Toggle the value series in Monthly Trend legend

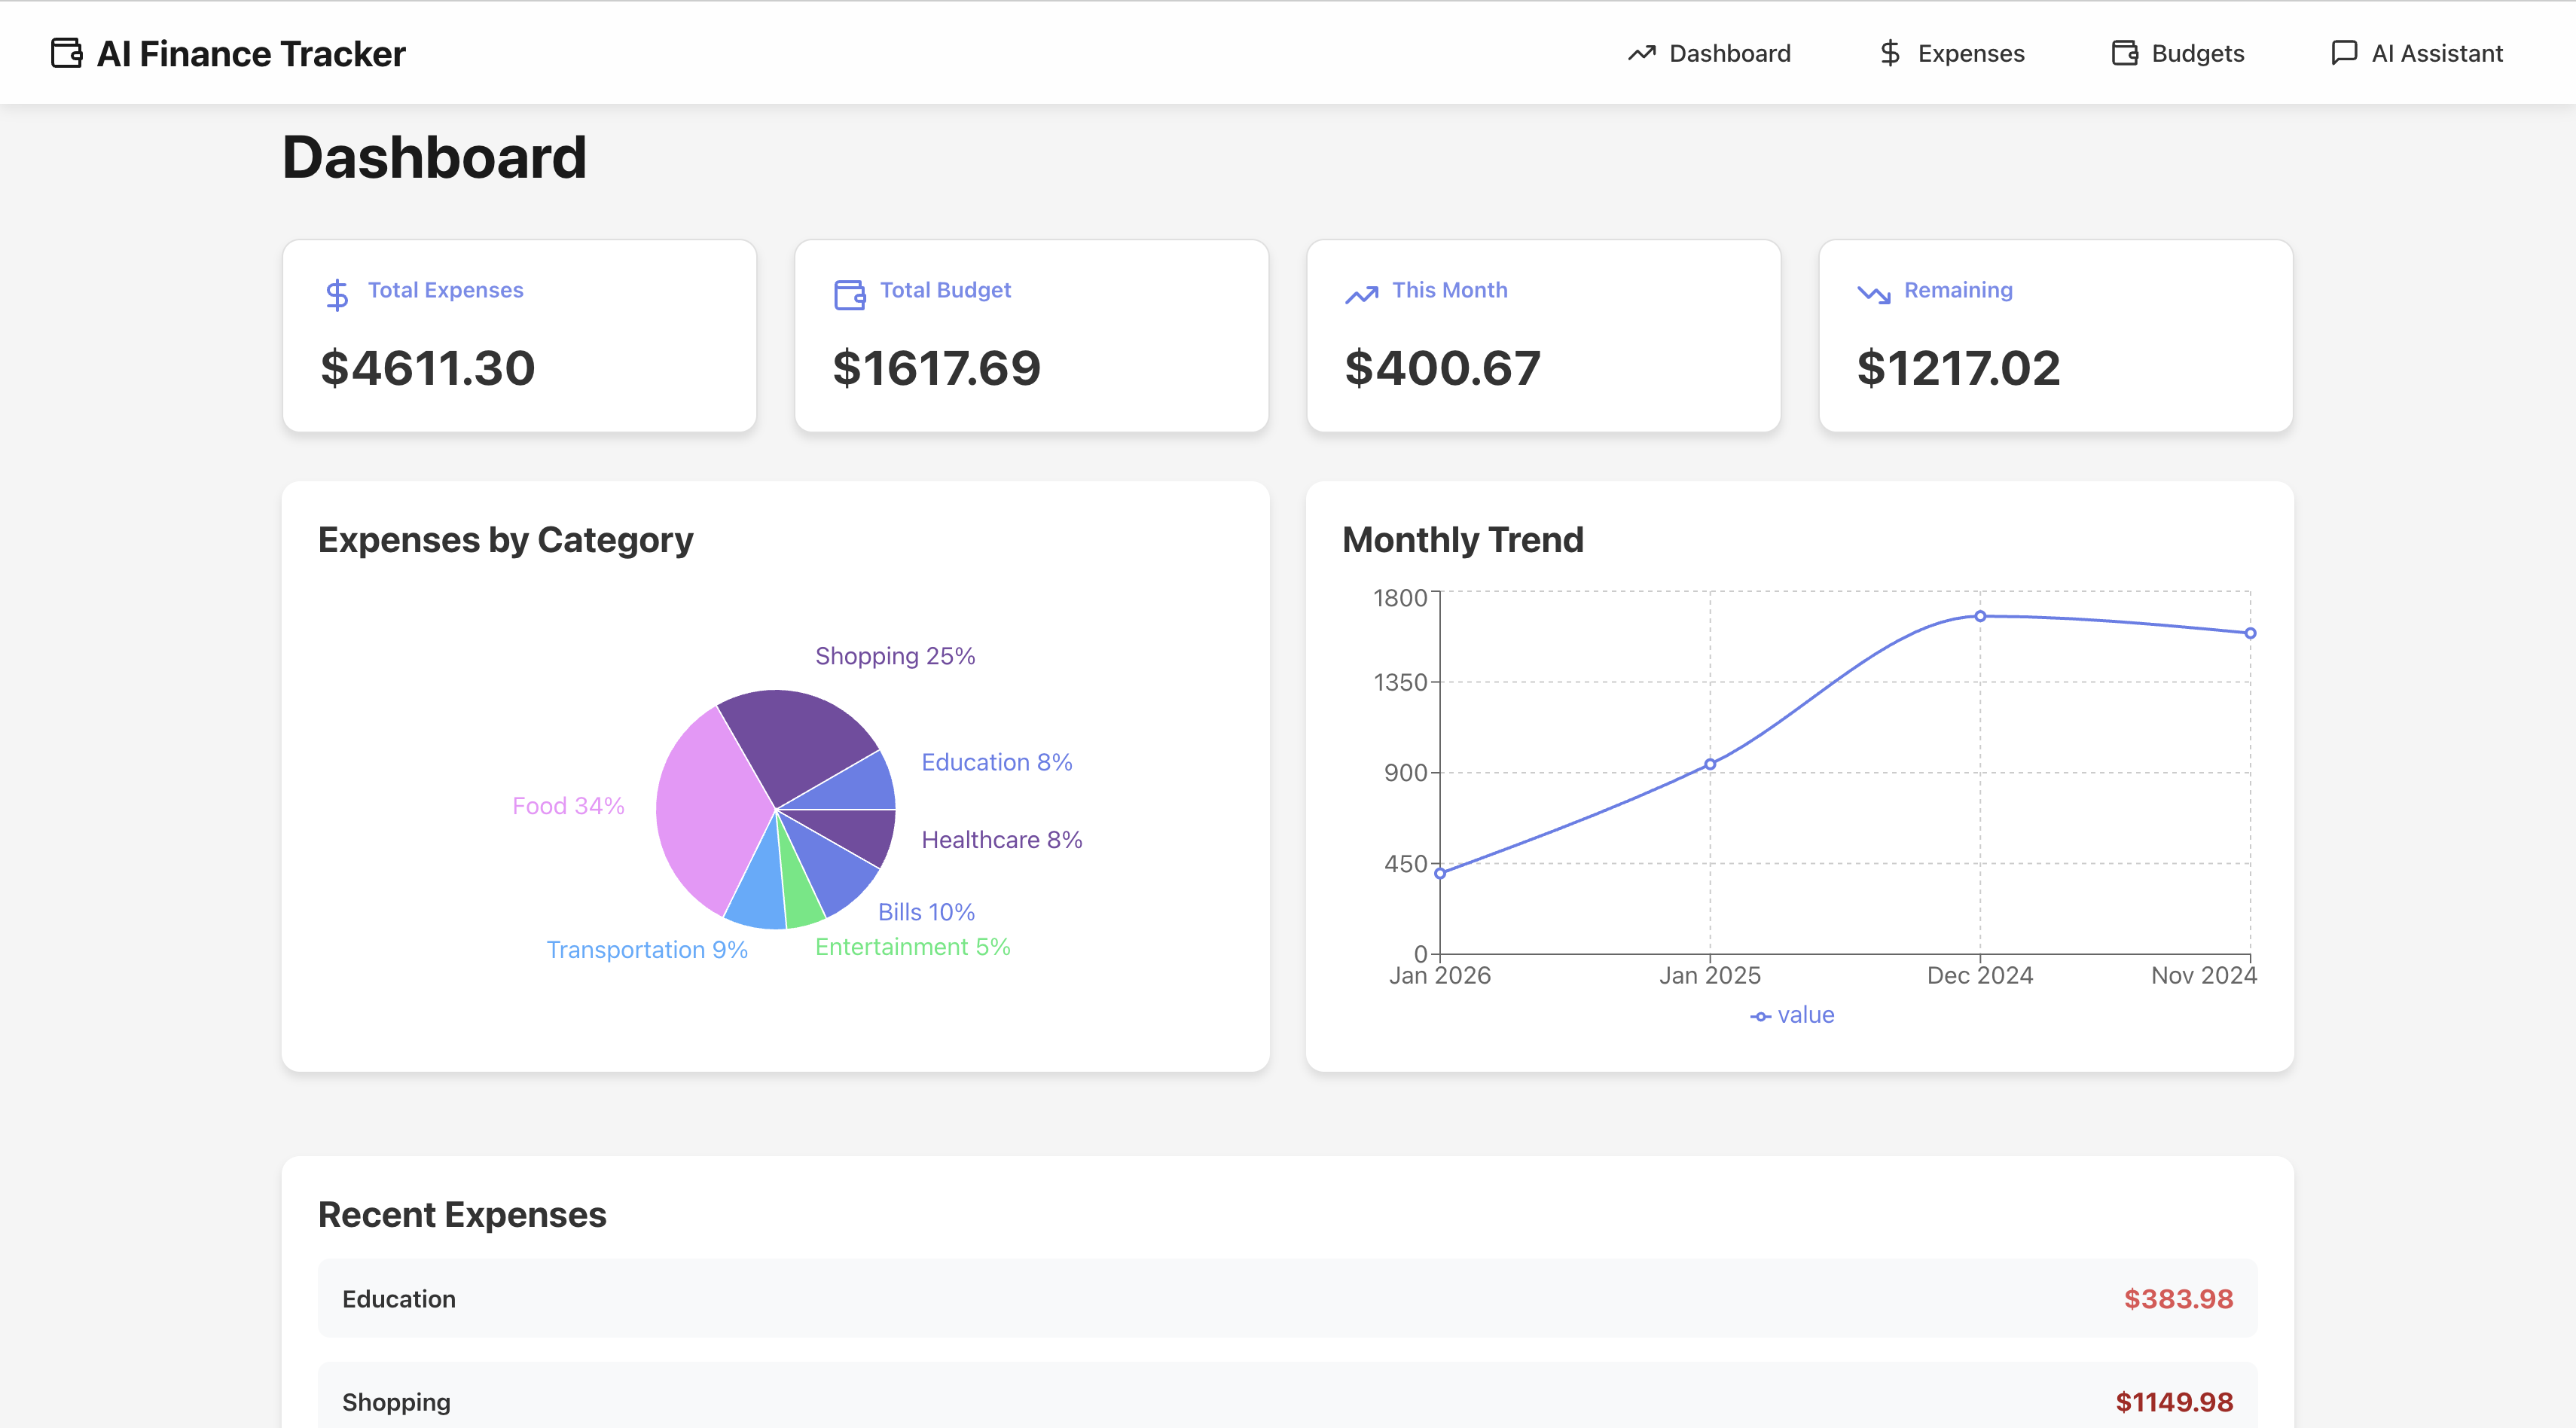click(x=1791, y=1014)
